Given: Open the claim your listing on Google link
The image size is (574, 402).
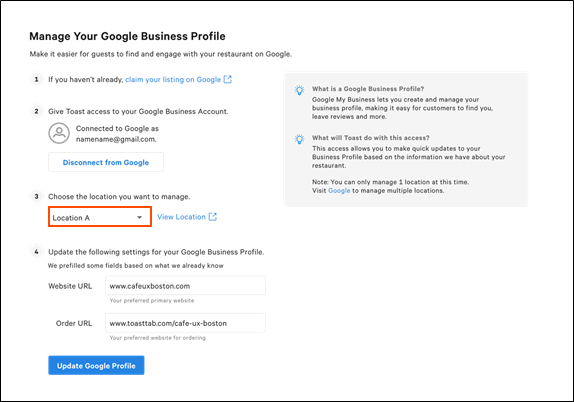Looking at the screenshot, I should tap(173, 79).
